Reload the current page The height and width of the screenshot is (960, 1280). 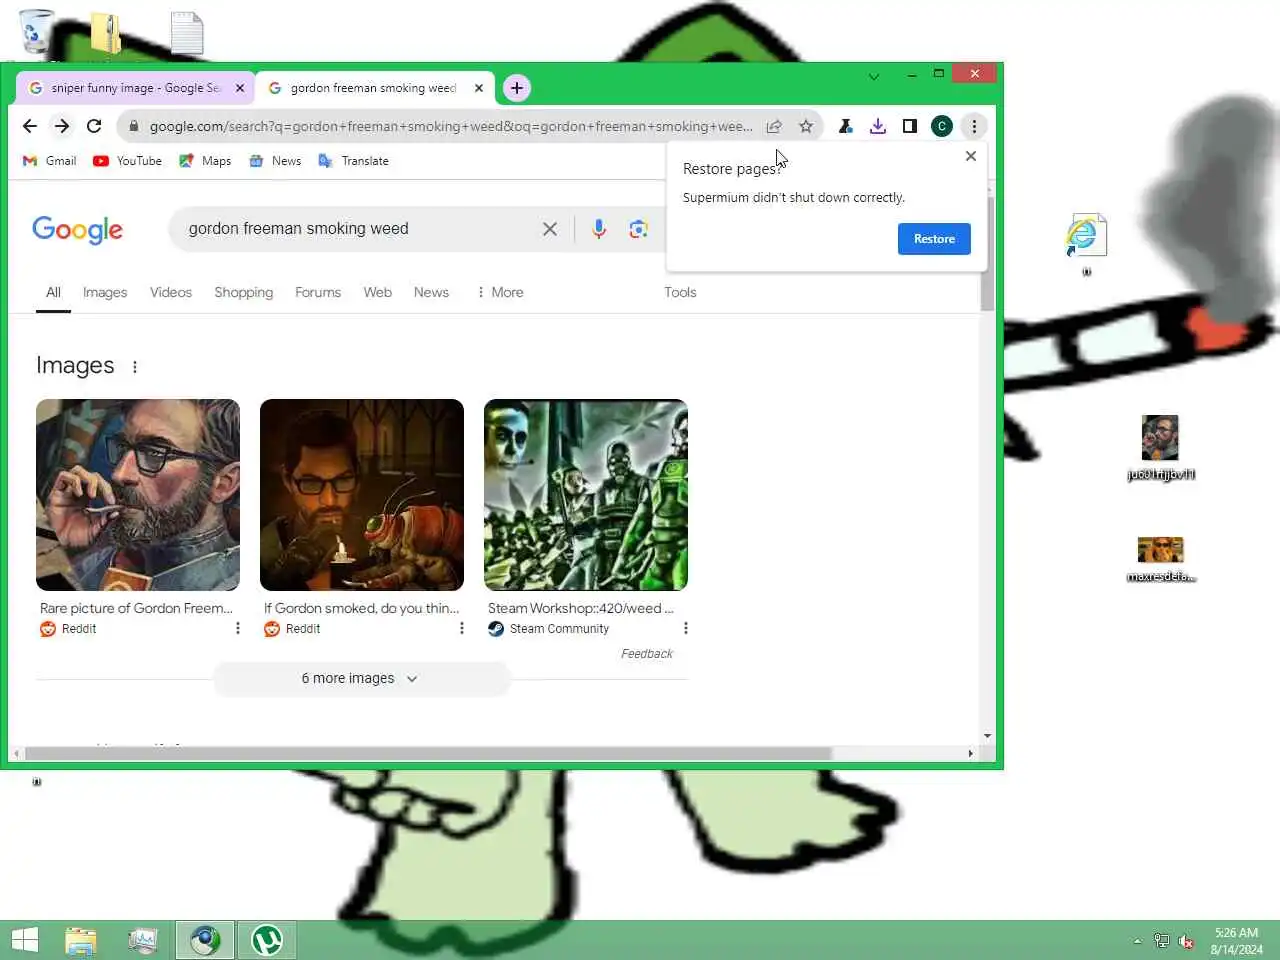tap(94, 126)
